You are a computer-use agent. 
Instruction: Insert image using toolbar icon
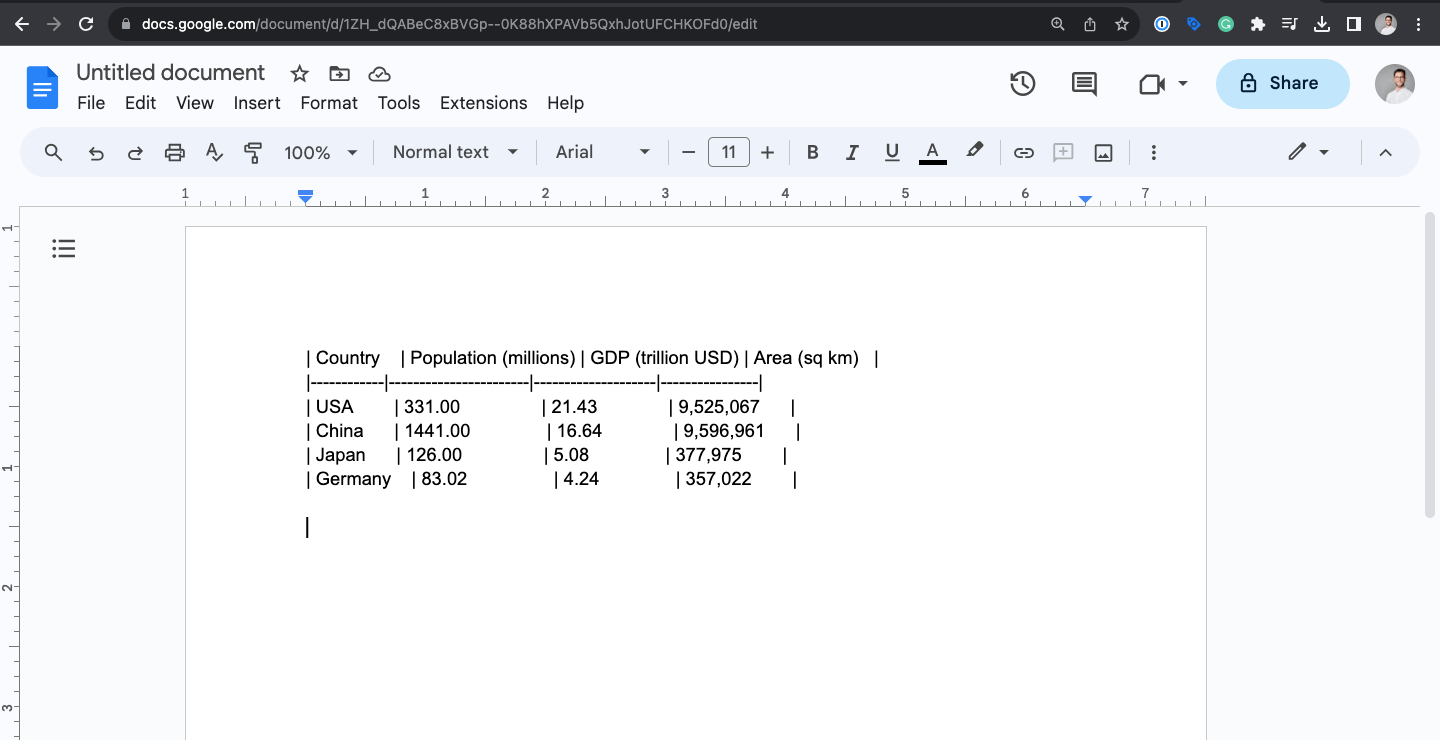click(1103, 153)
